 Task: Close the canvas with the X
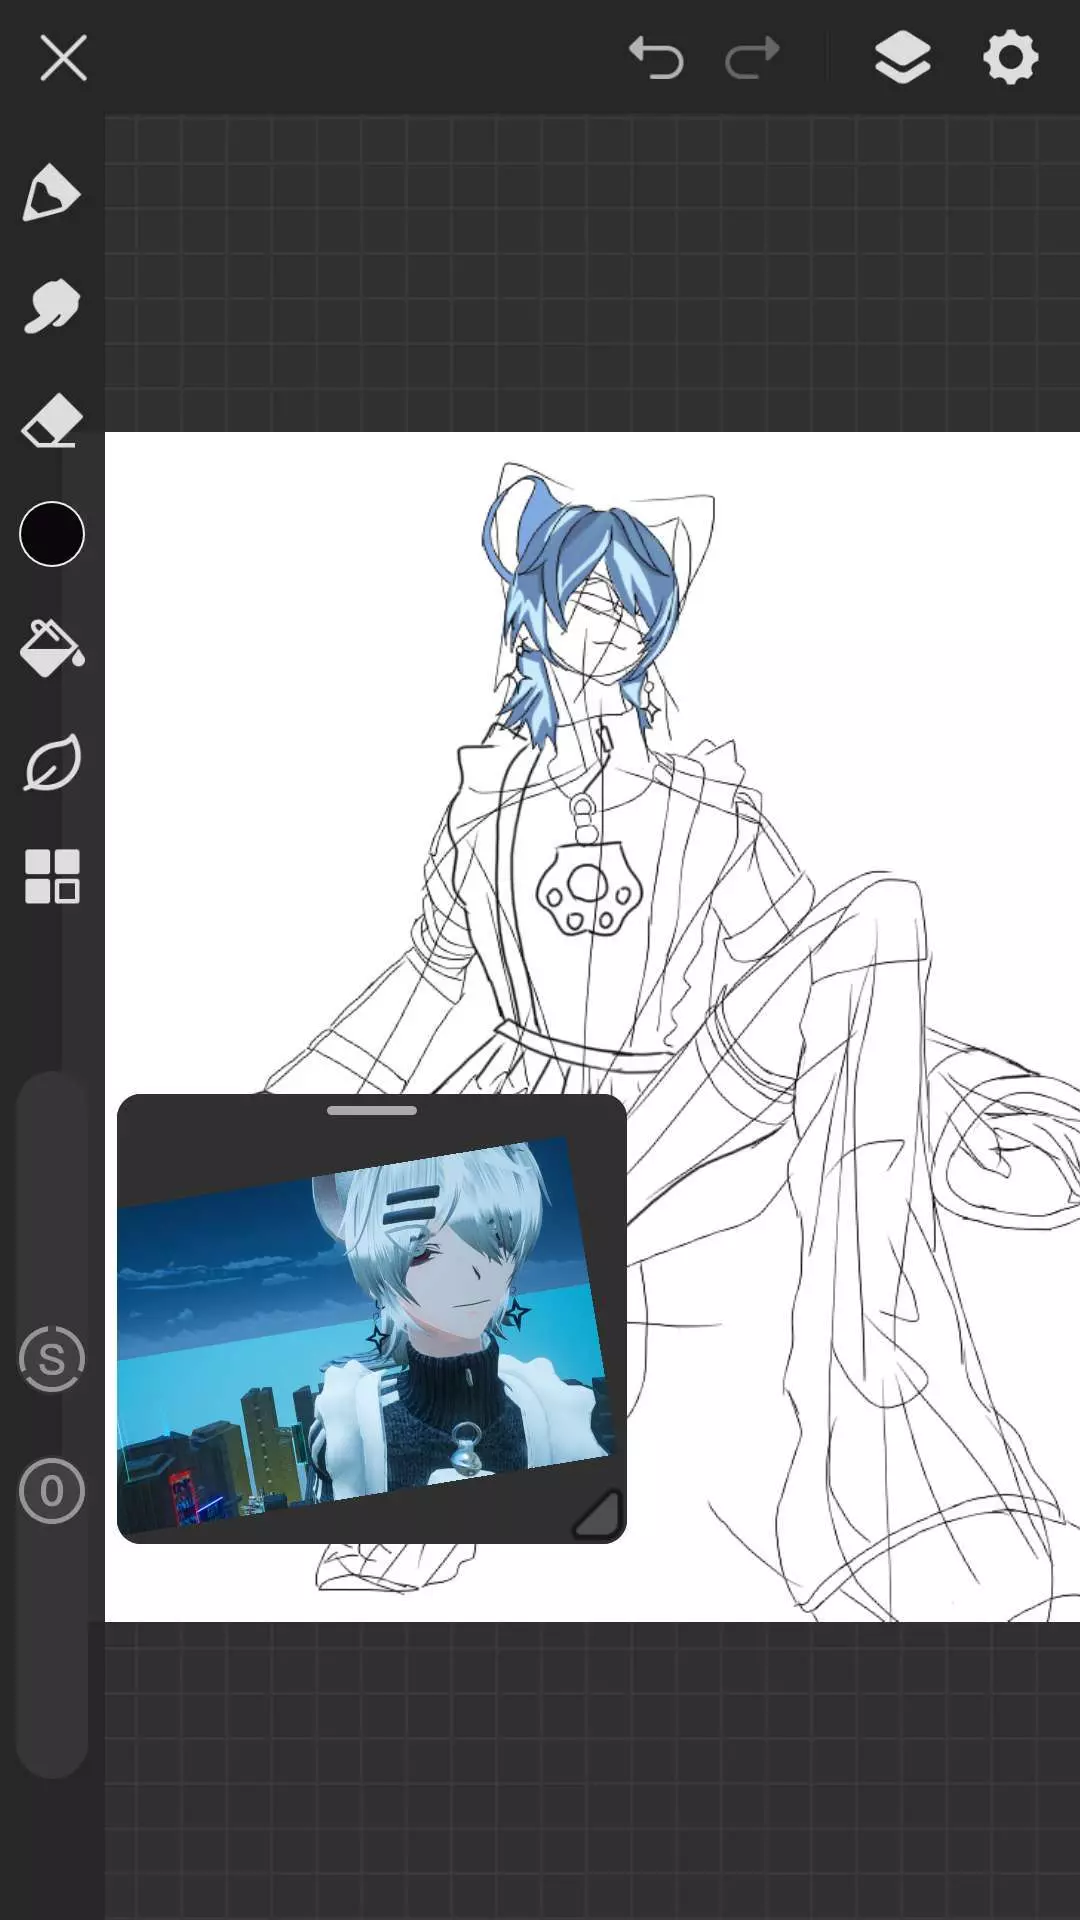(63, 57)
